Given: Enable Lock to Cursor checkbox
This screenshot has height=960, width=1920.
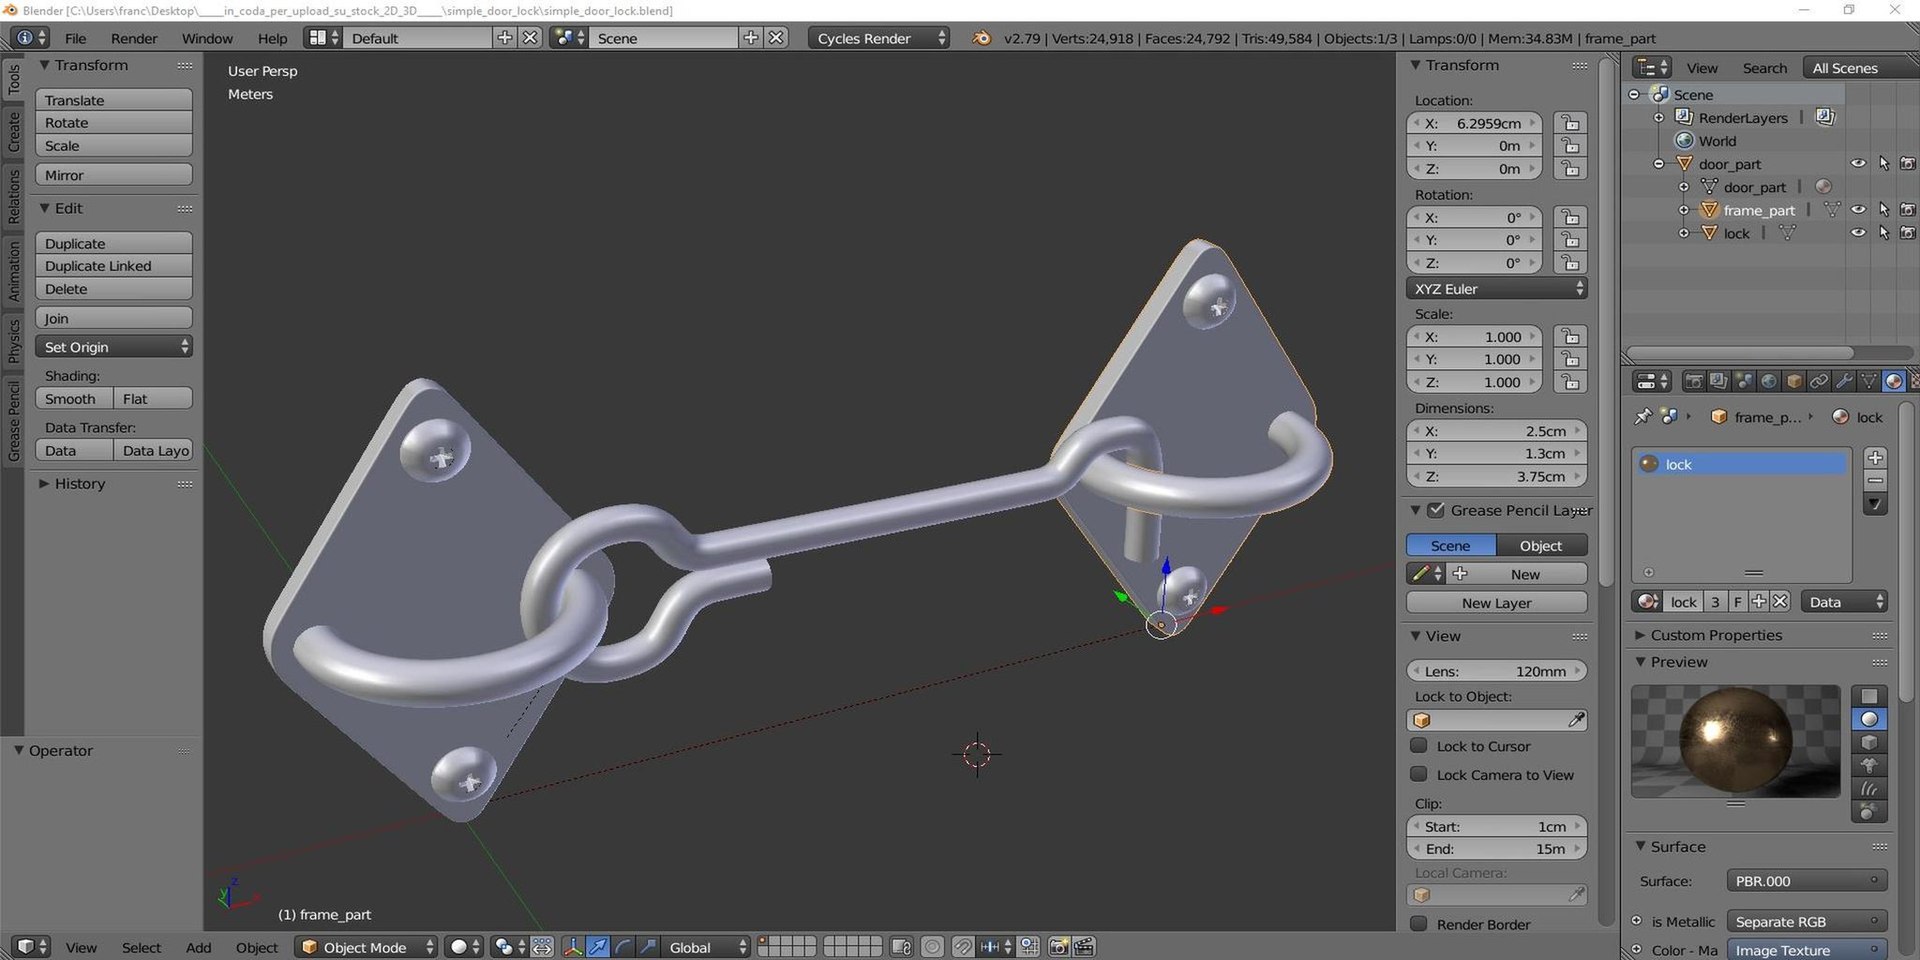Looking at the screenshot, I should click(x=1418, y=746).
